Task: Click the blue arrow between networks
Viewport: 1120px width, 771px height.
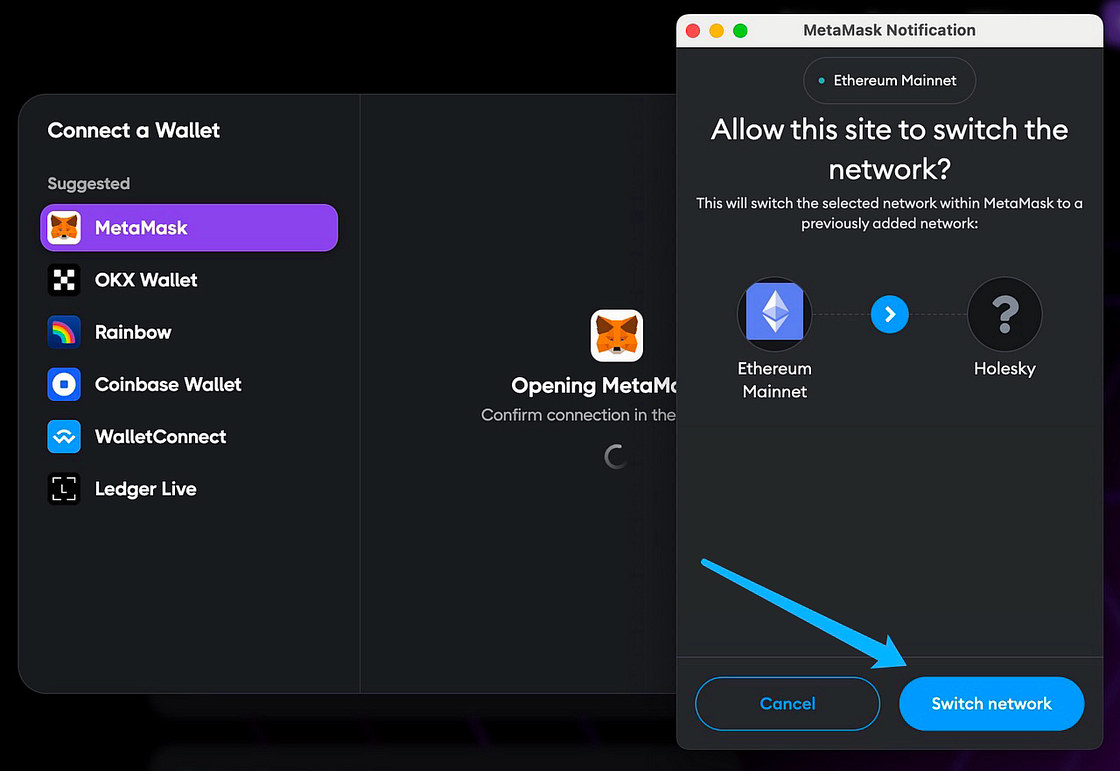Action: pos(889,315)
